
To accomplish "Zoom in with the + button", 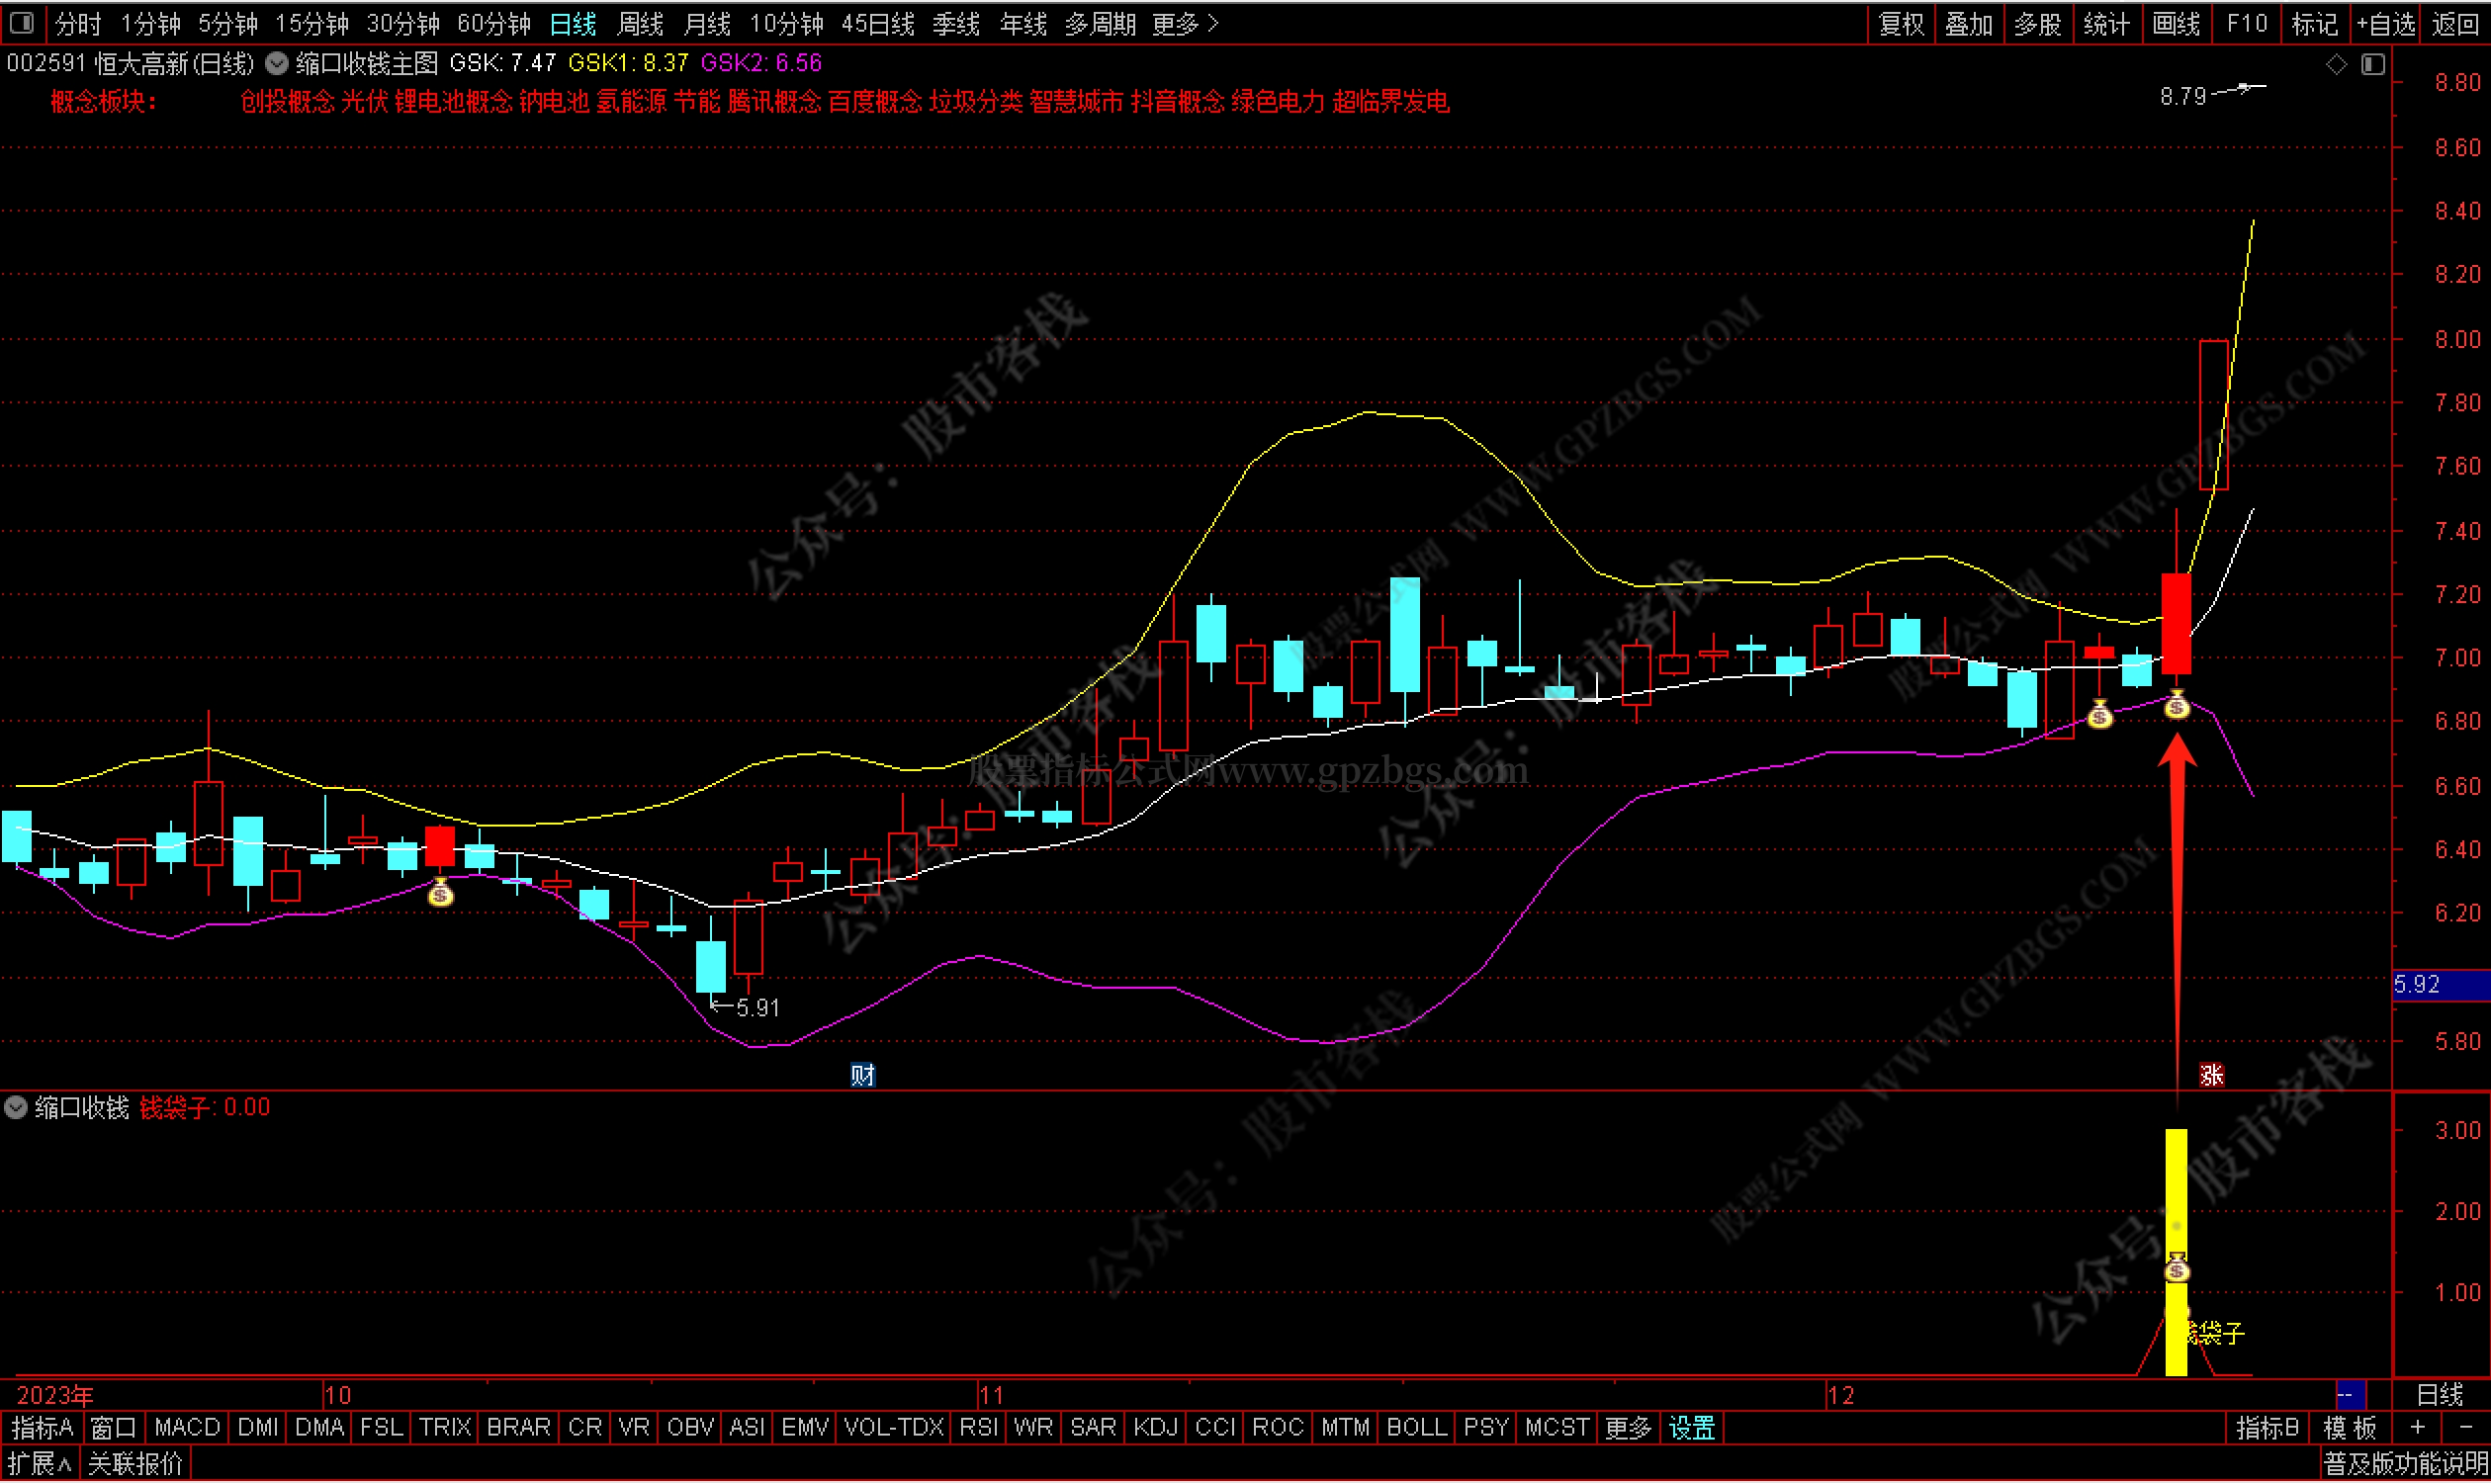I will click(2418, 1429).
